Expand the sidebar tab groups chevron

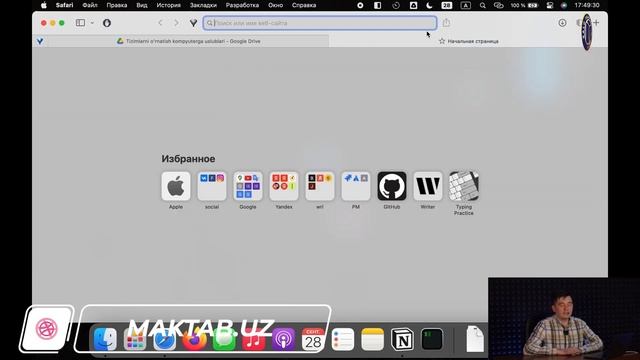pyautogui.click(x=92, y=23)
